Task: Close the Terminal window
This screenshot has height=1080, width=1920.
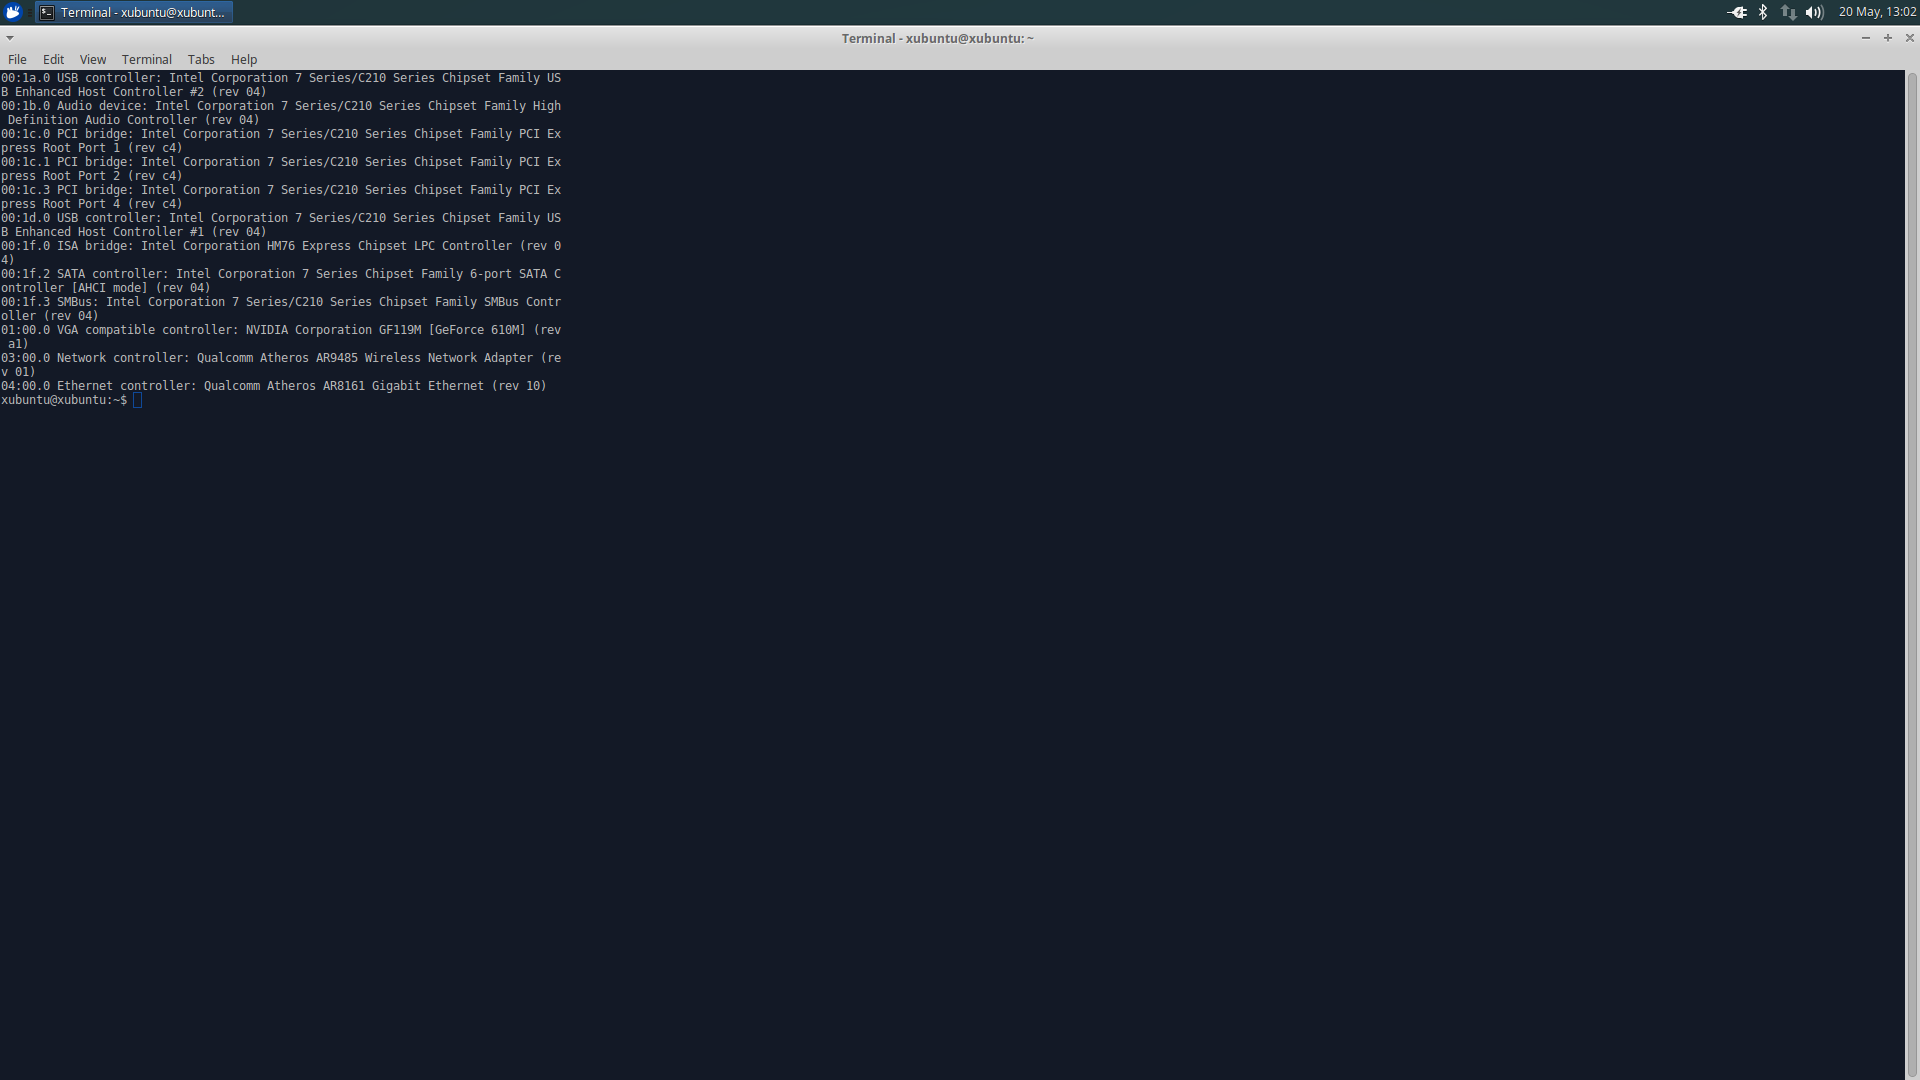Action: tap(1909, 38)
